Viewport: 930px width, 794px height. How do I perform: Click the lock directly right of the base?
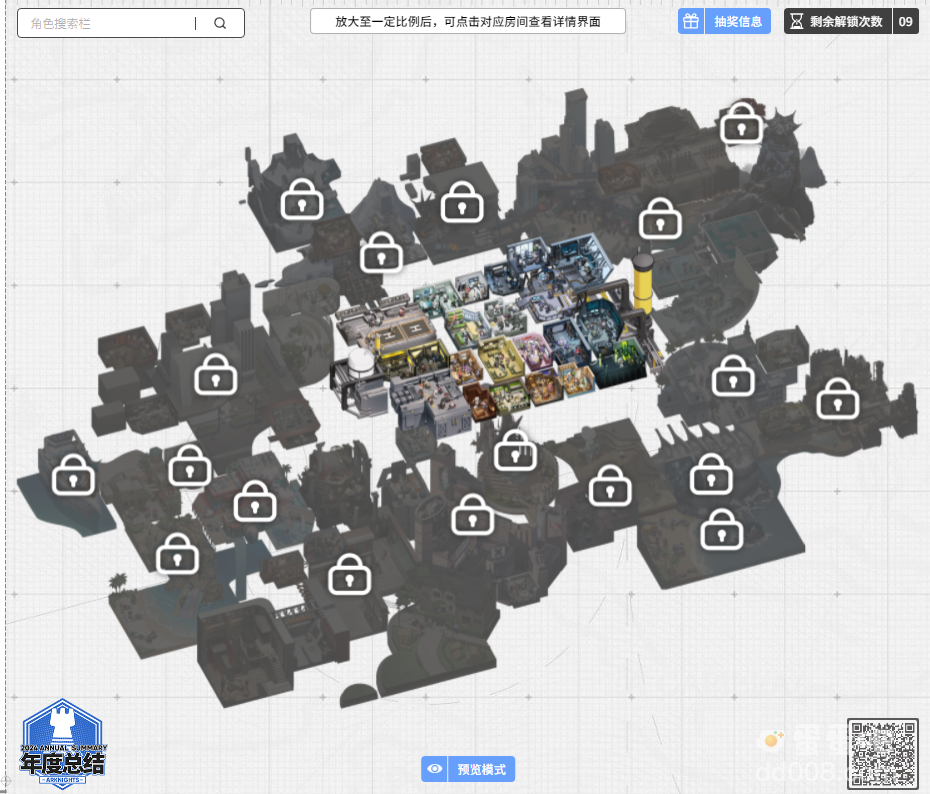[733, 376]
